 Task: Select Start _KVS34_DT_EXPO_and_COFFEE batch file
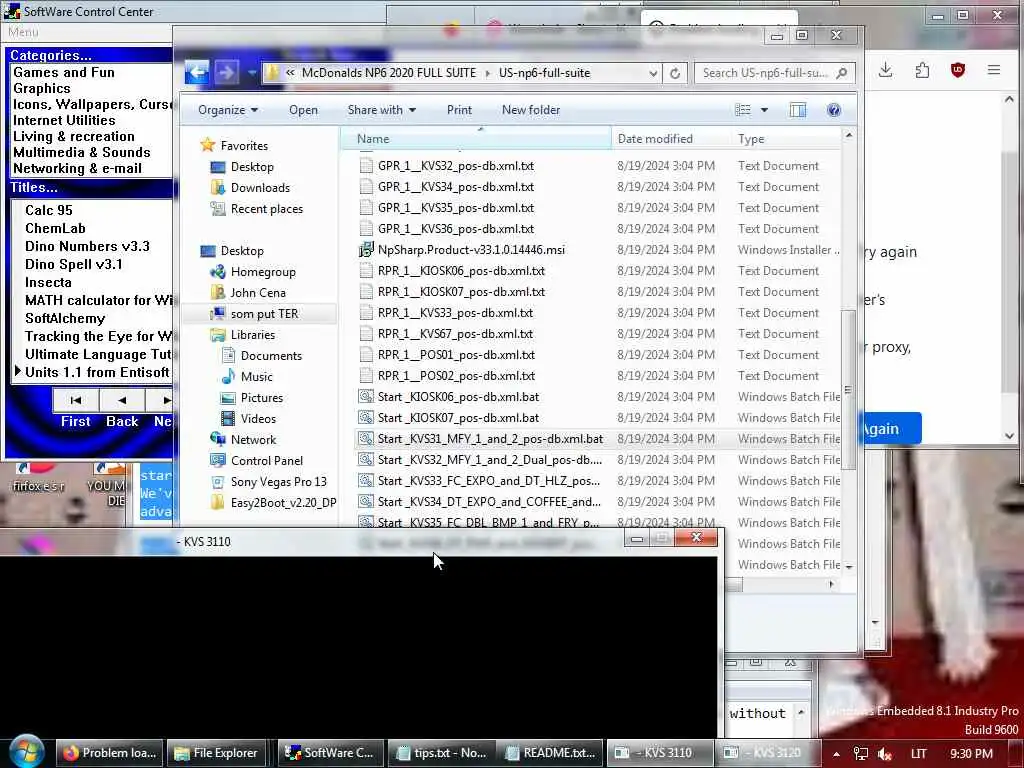pyautogui.click(x=488, y=502)
